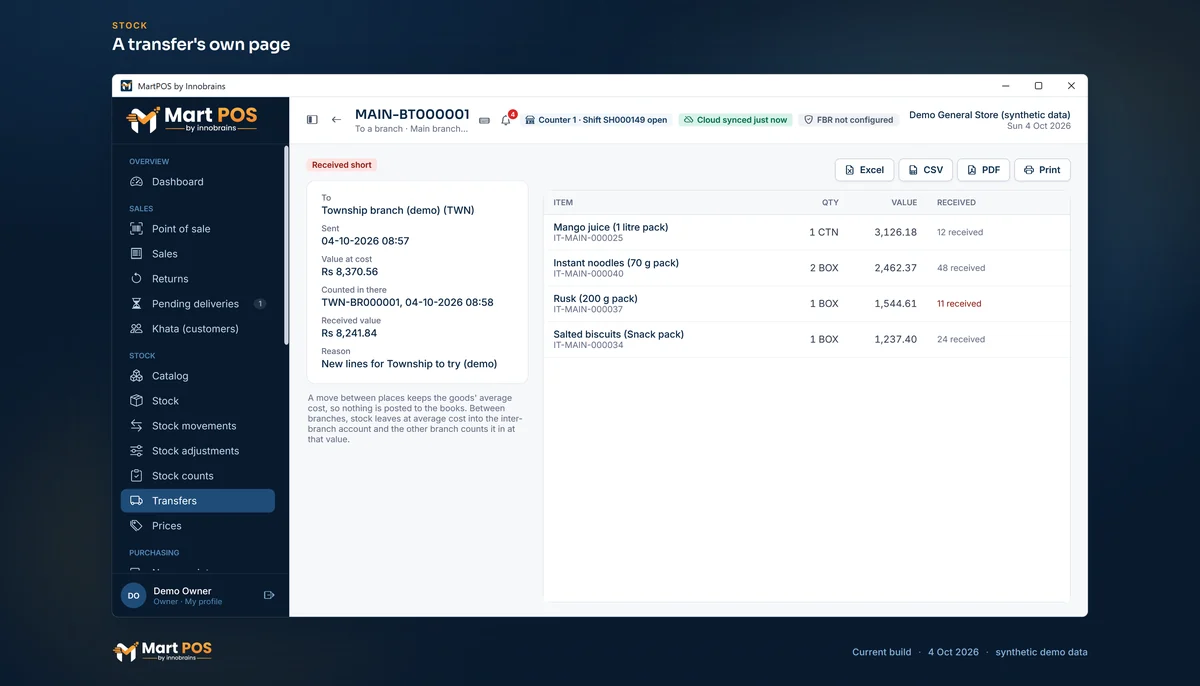
Task: Click the keyboard icon beside MAIN-BT000001
Action: [x=484, y=120]
